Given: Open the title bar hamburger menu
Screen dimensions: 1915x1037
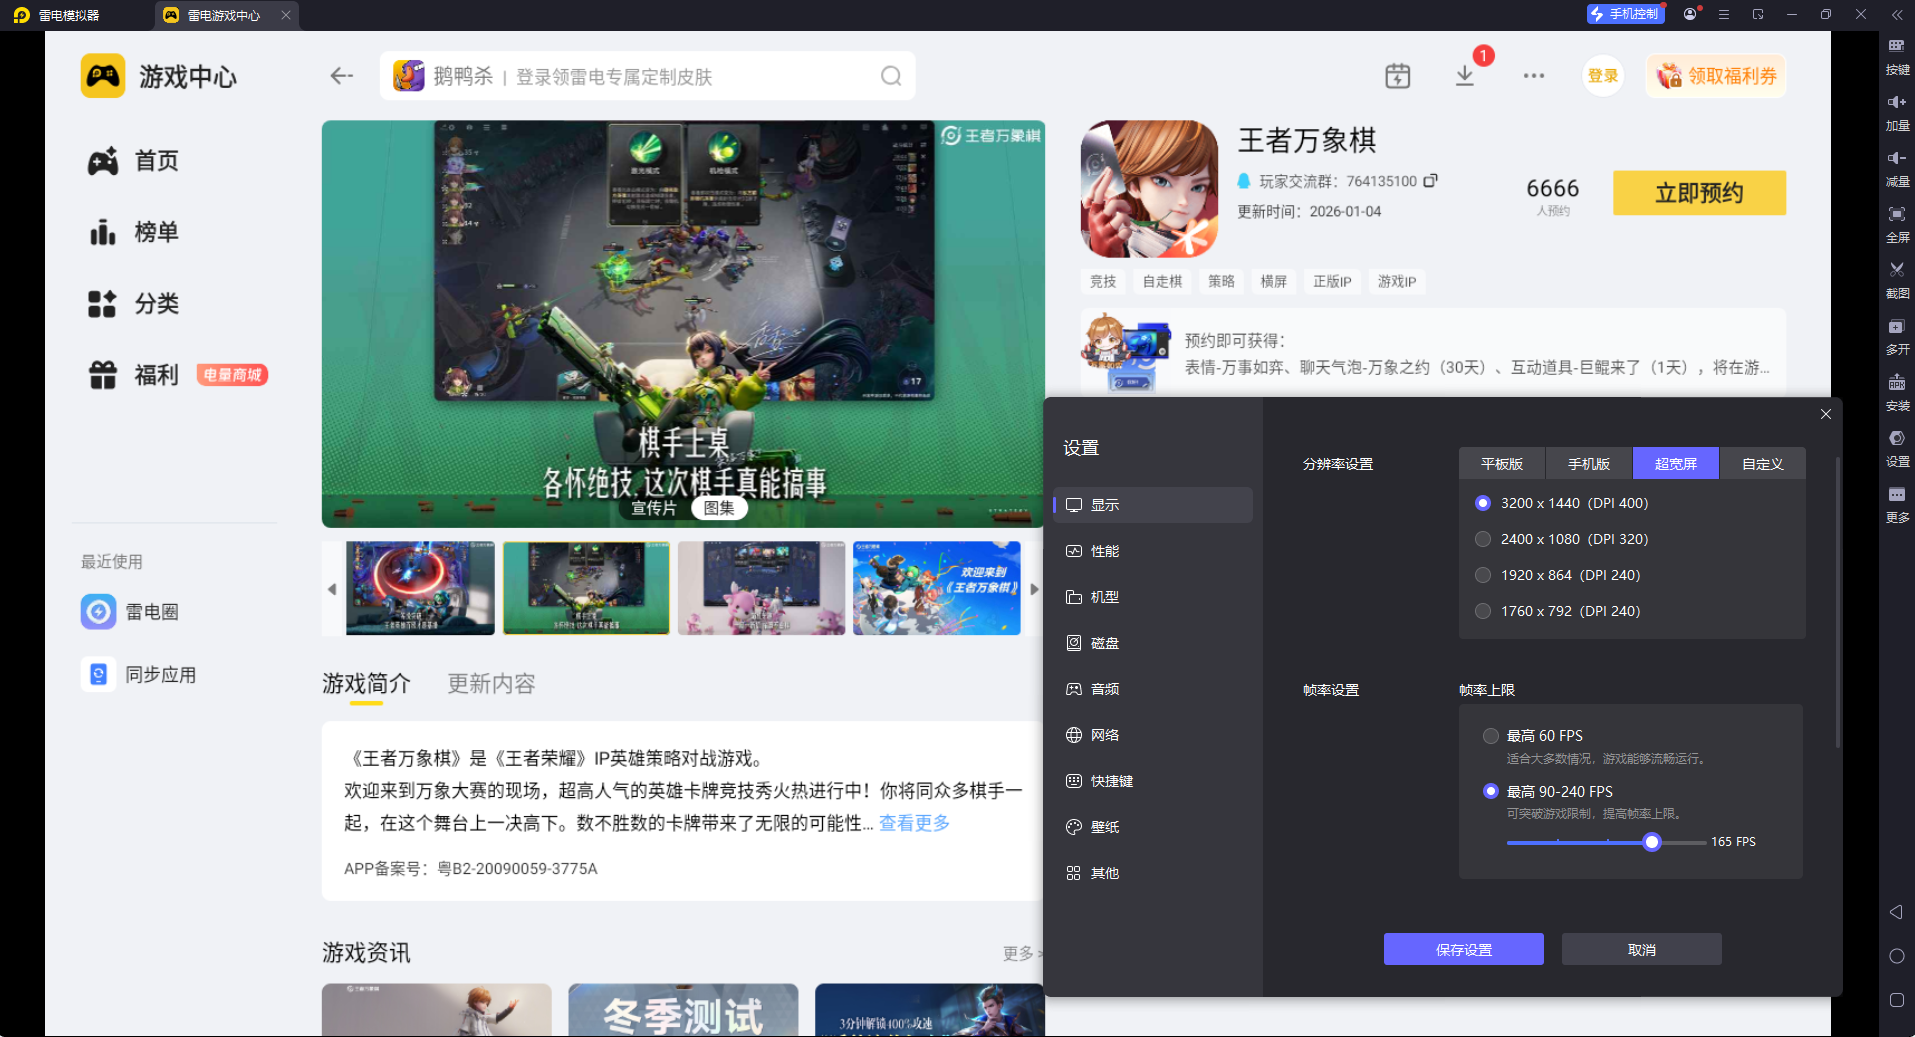Looking at the screenshot, I should click(x=1724, y=14).
